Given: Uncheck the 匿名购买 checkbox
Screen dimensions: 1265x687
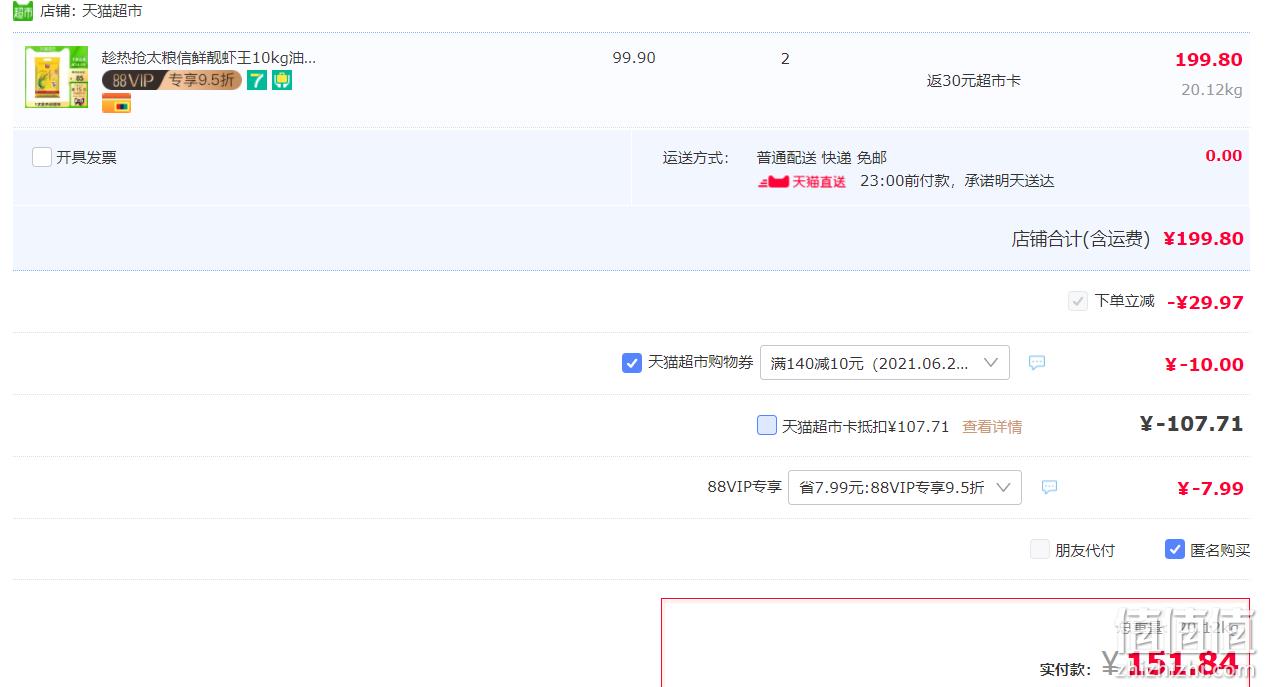Looking at the screenshot, I should 1175,549.
